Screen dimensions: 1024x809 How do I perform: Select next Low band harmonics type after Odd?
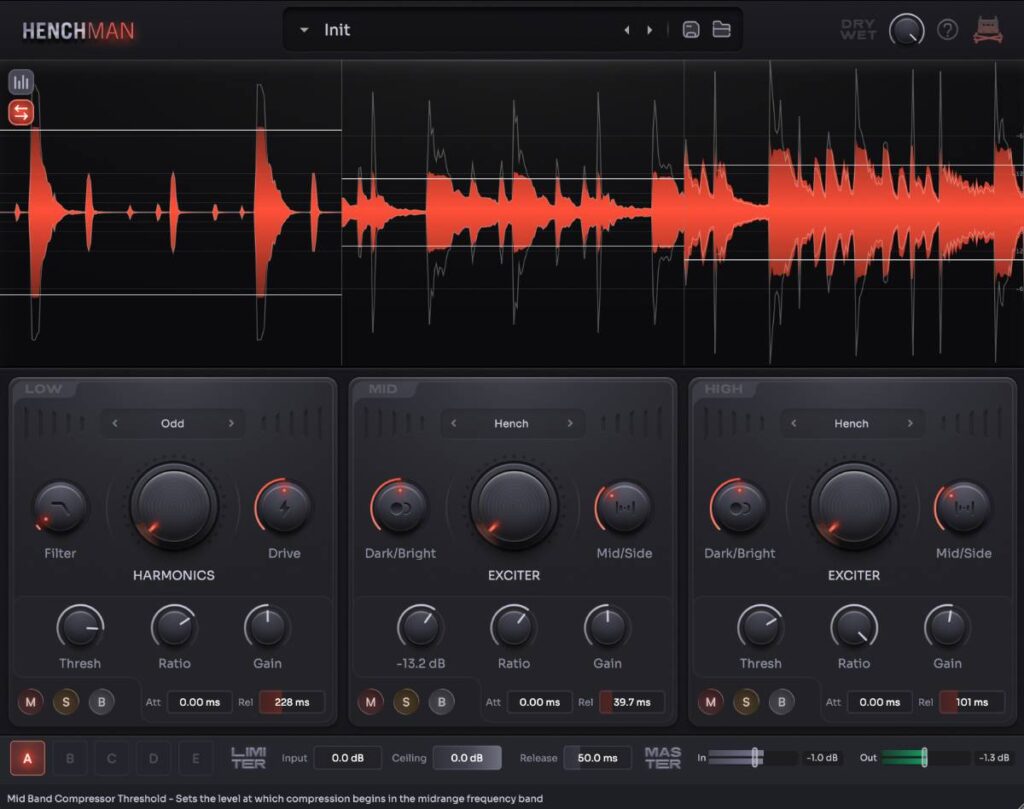(x=231, y=424)
